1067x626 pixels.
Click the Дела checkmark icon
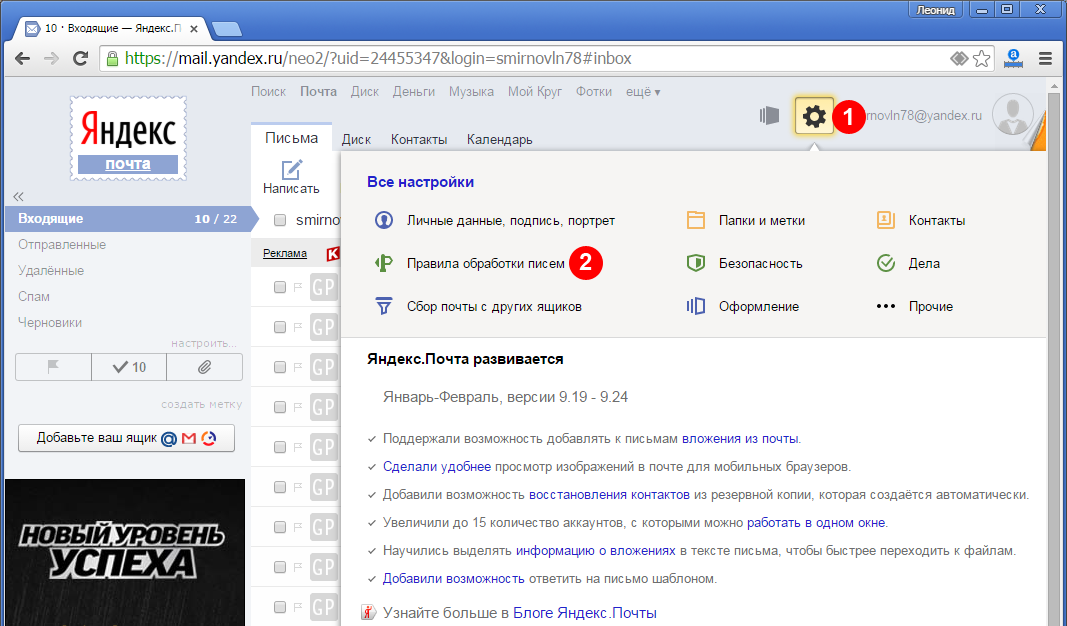[x=885, y=263]
